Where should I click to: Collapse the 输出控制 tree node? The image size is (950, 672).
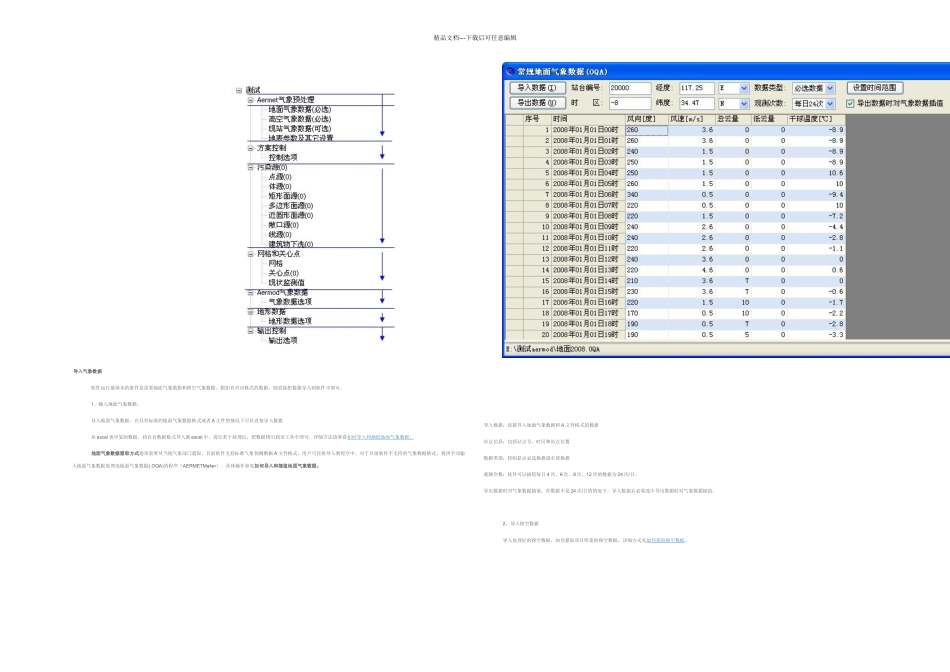click(x=250, y=331)
